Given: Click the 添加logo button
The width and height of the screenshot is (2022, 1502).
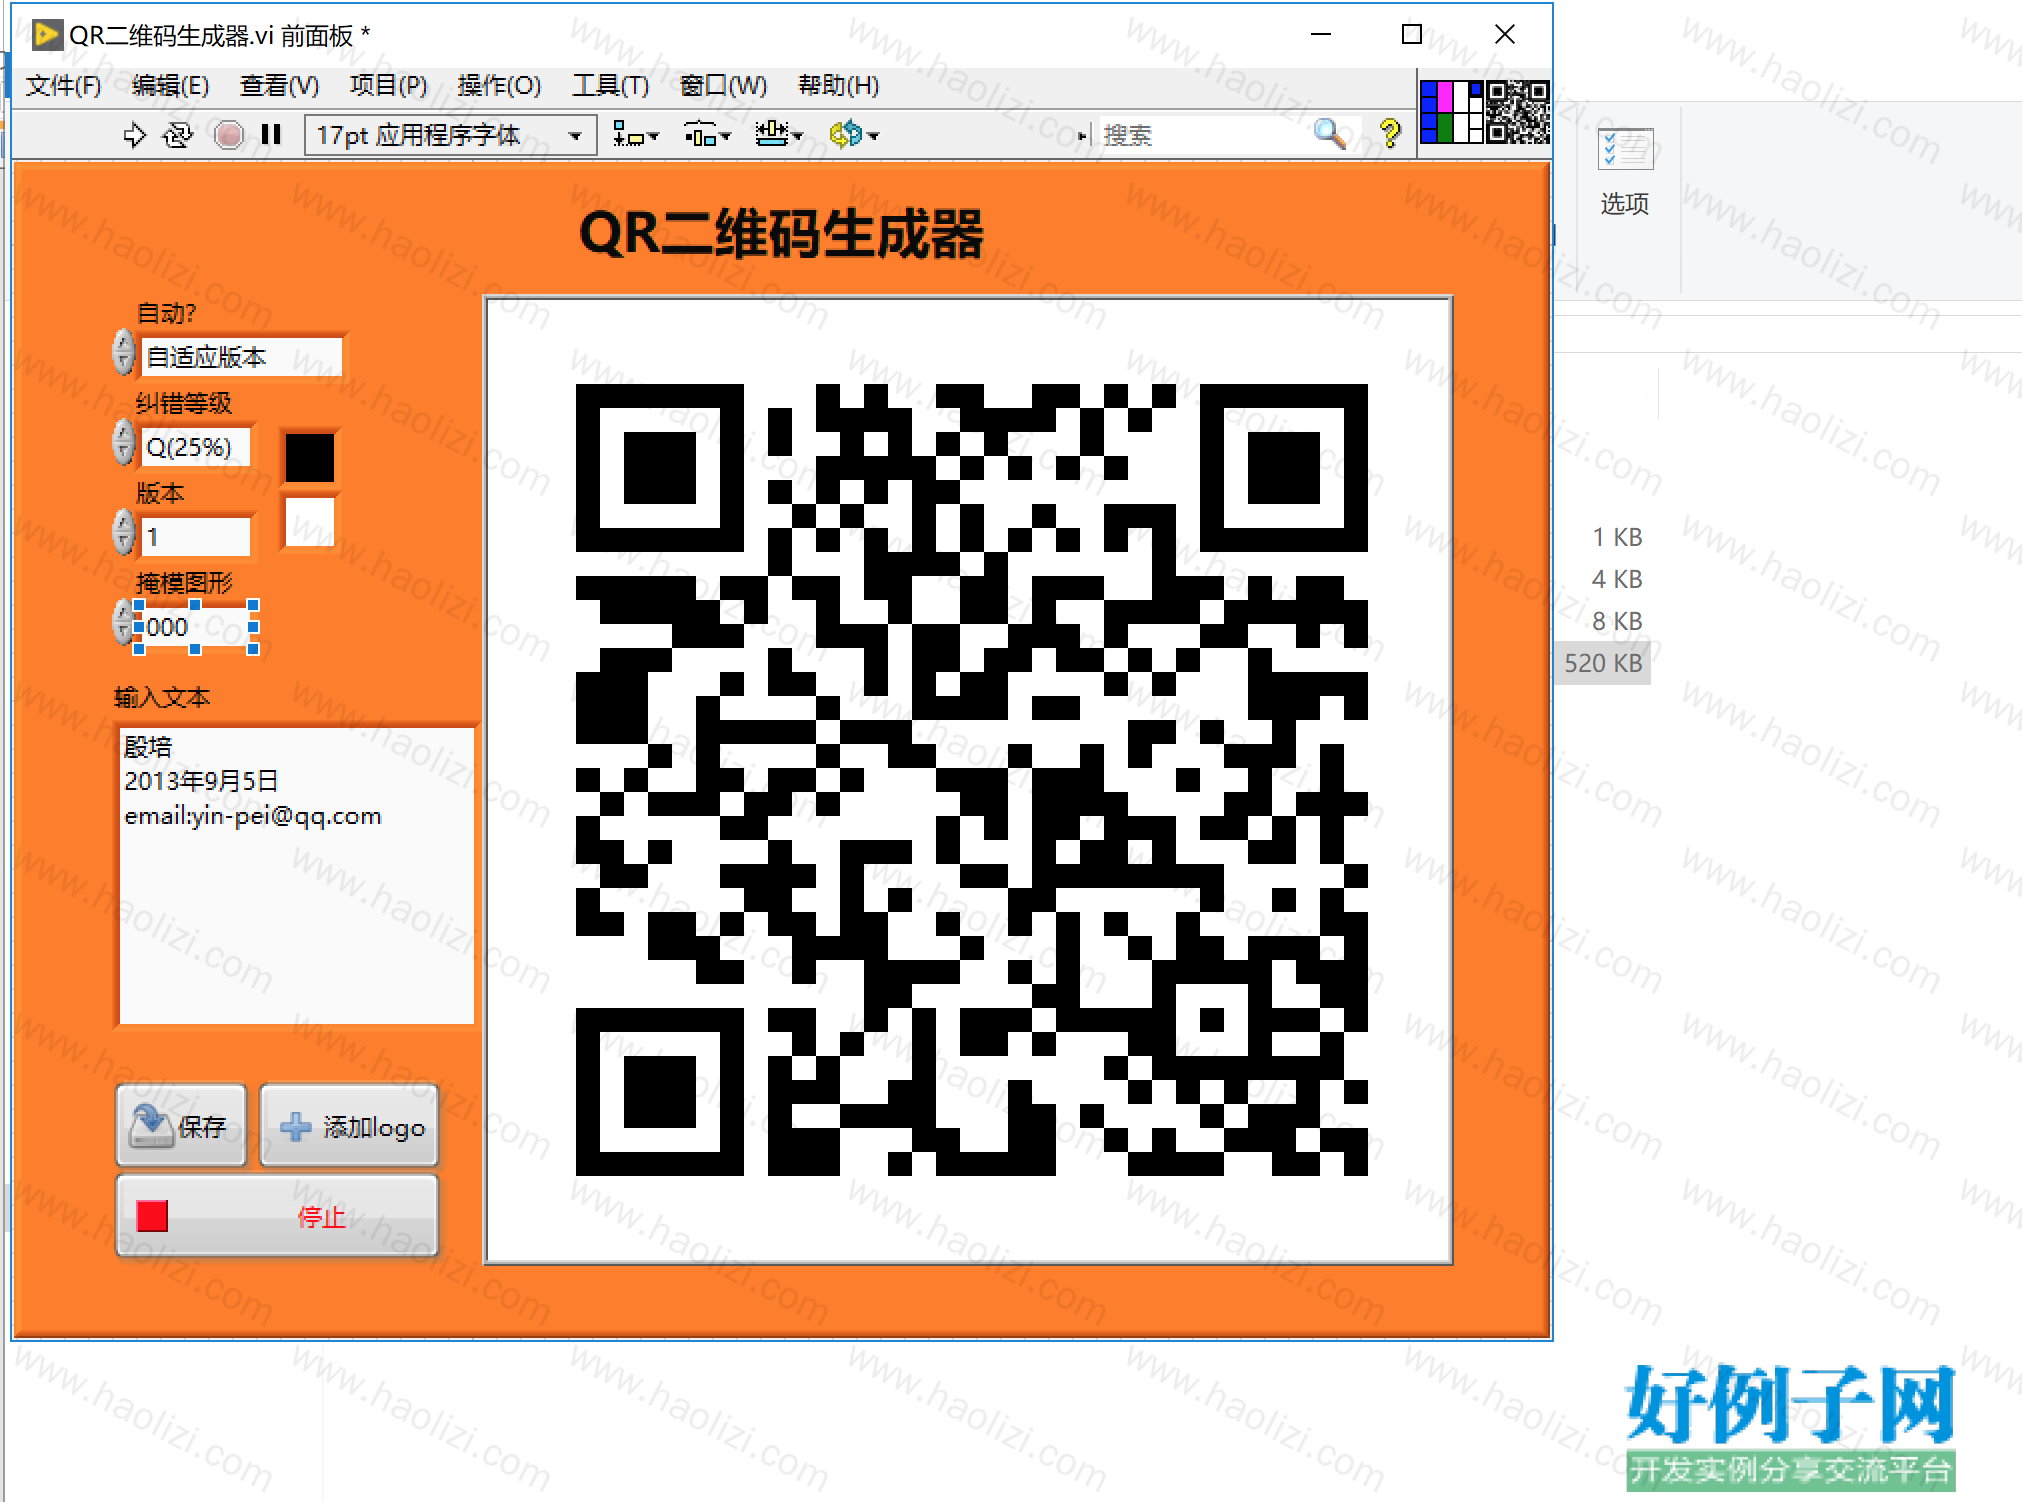Looking at the screenshot, I should 349,1126.
